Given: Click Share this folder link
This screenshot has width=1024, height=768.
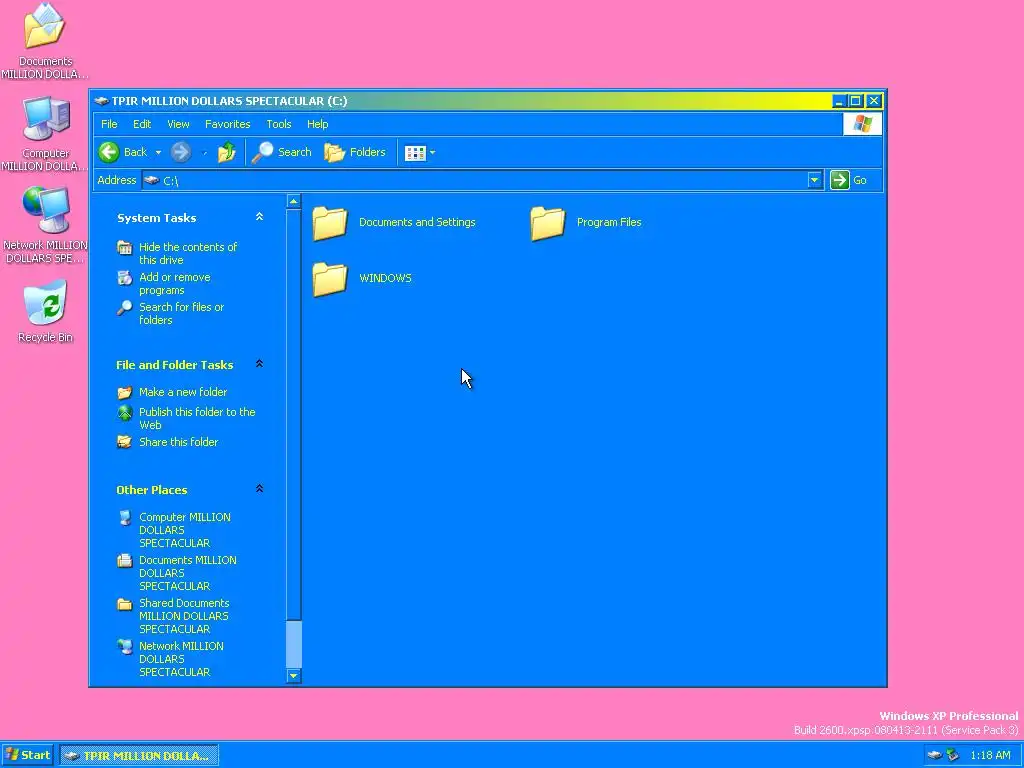Looking at the screenshot, I should 178,442.
